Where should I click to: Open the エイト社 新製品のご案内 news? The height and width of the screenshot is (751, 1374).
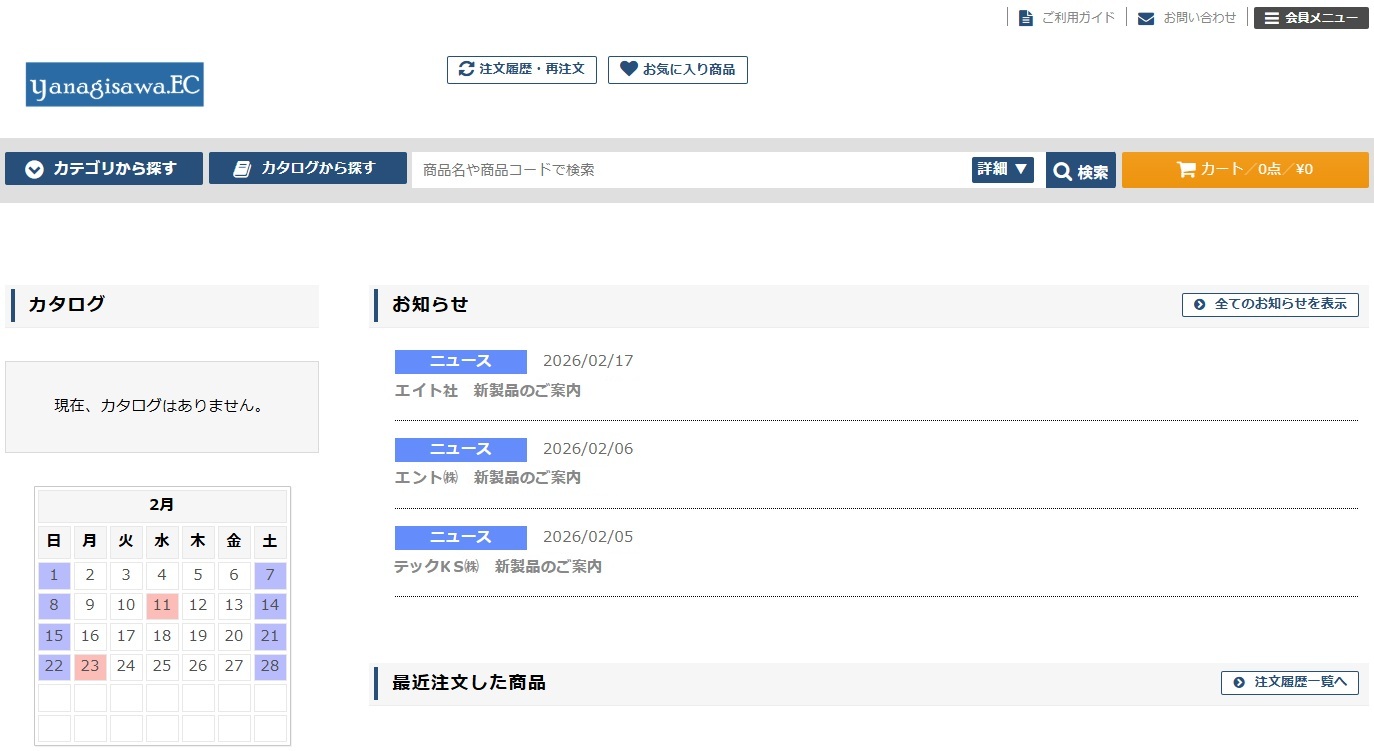(488, 391)
